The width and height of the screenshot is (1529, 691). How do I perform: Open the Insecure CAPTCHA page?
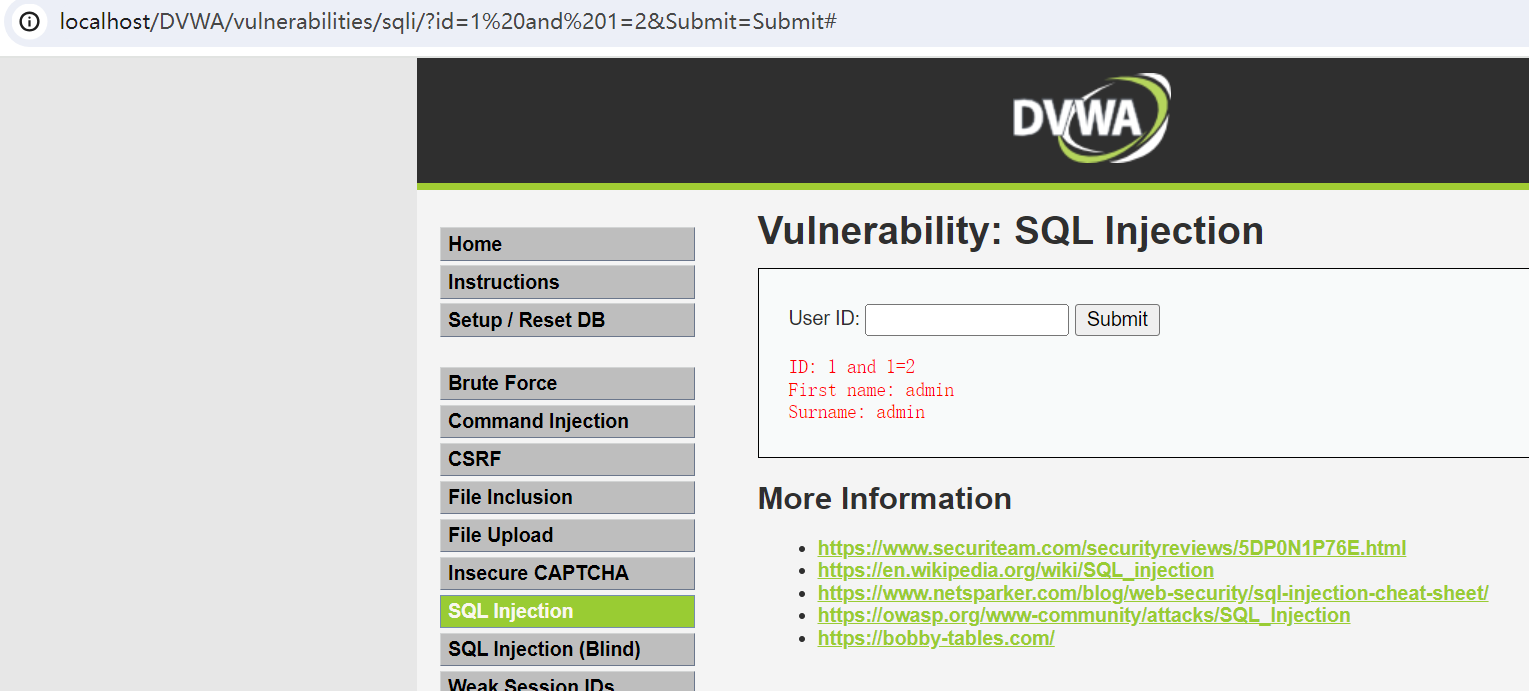tap(567, 573)
